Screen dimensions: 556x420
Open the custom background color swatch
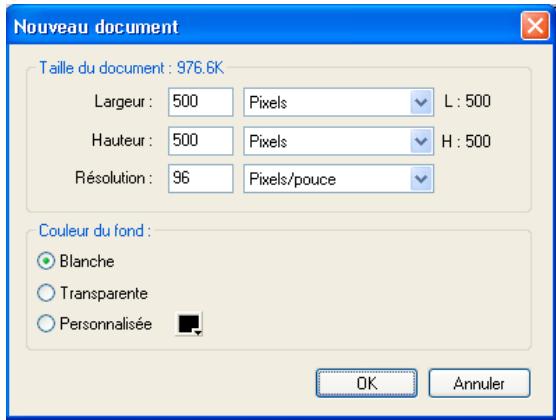coord(189,324)
